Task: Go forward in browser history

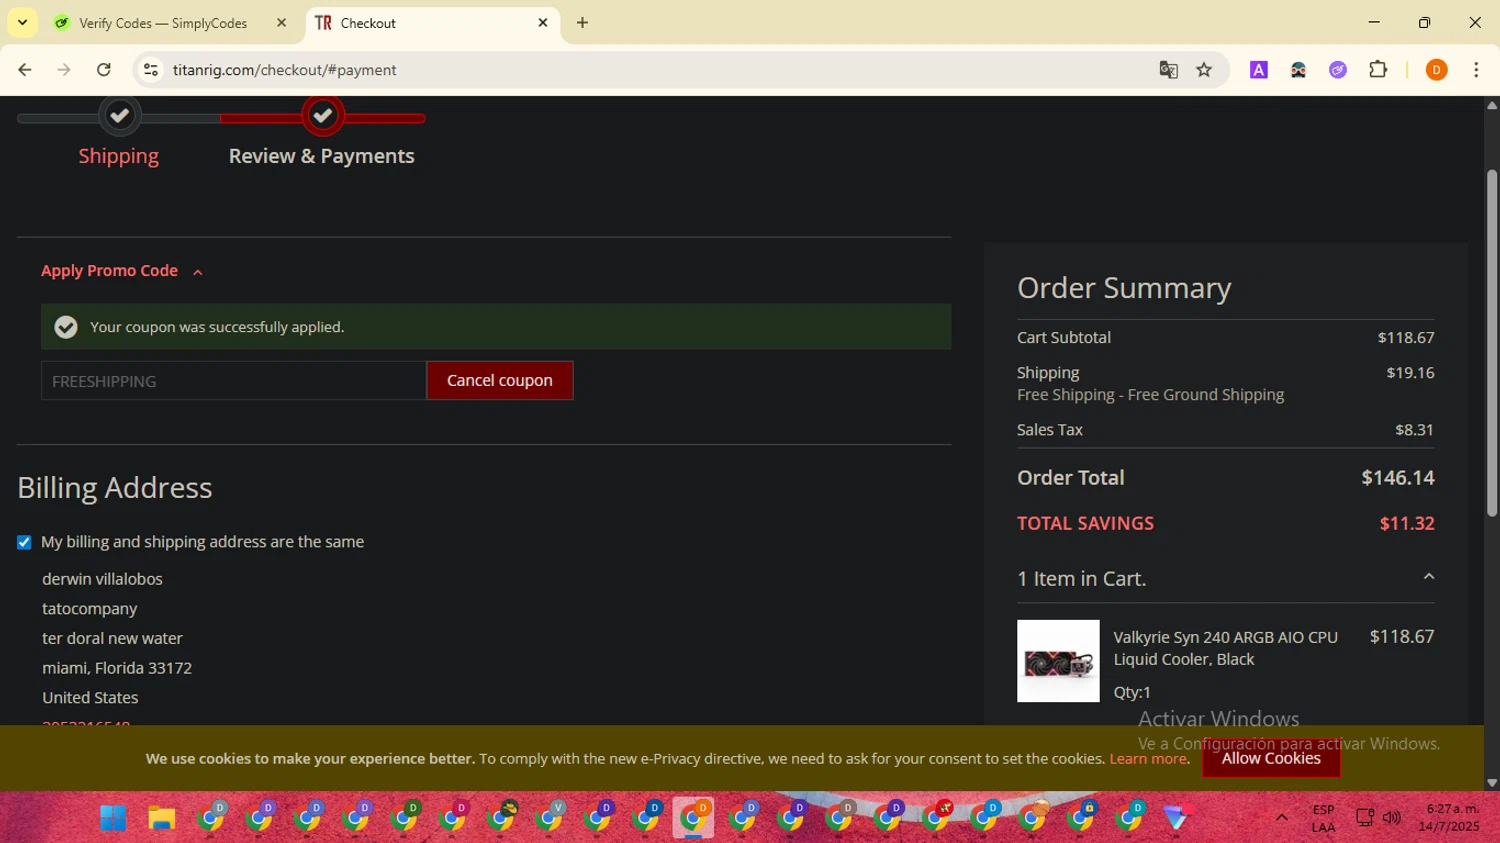Action: point(64,70)
